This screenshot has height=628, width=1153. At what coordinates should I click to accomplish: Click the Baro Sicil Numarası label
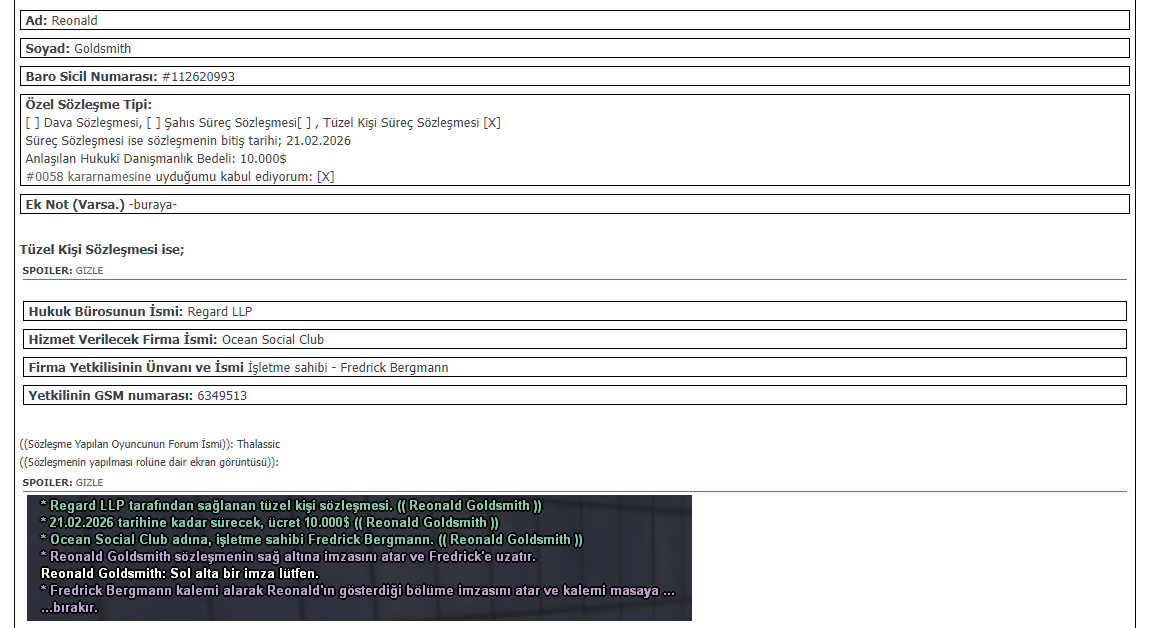(91, 76)
